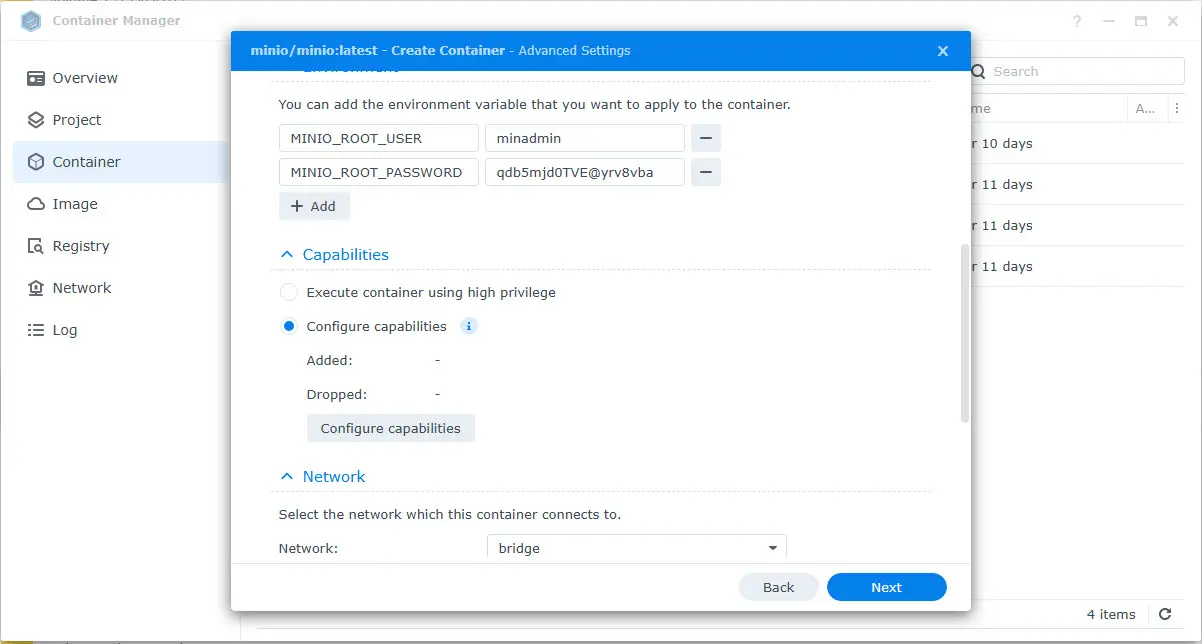Remove the MINIO_ROOT_PASSWORD variable with minus
This screenshot has width=1202, height=644.
point(706,172)
